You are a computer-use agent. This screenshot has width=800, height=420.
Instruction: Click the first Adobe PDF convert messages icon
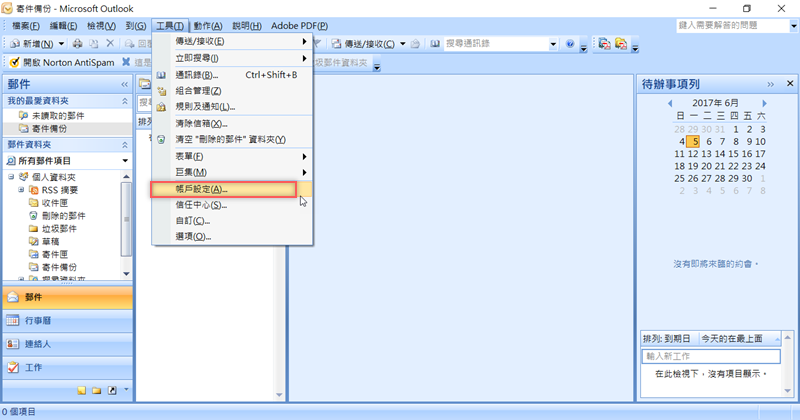tap(604, 44)
